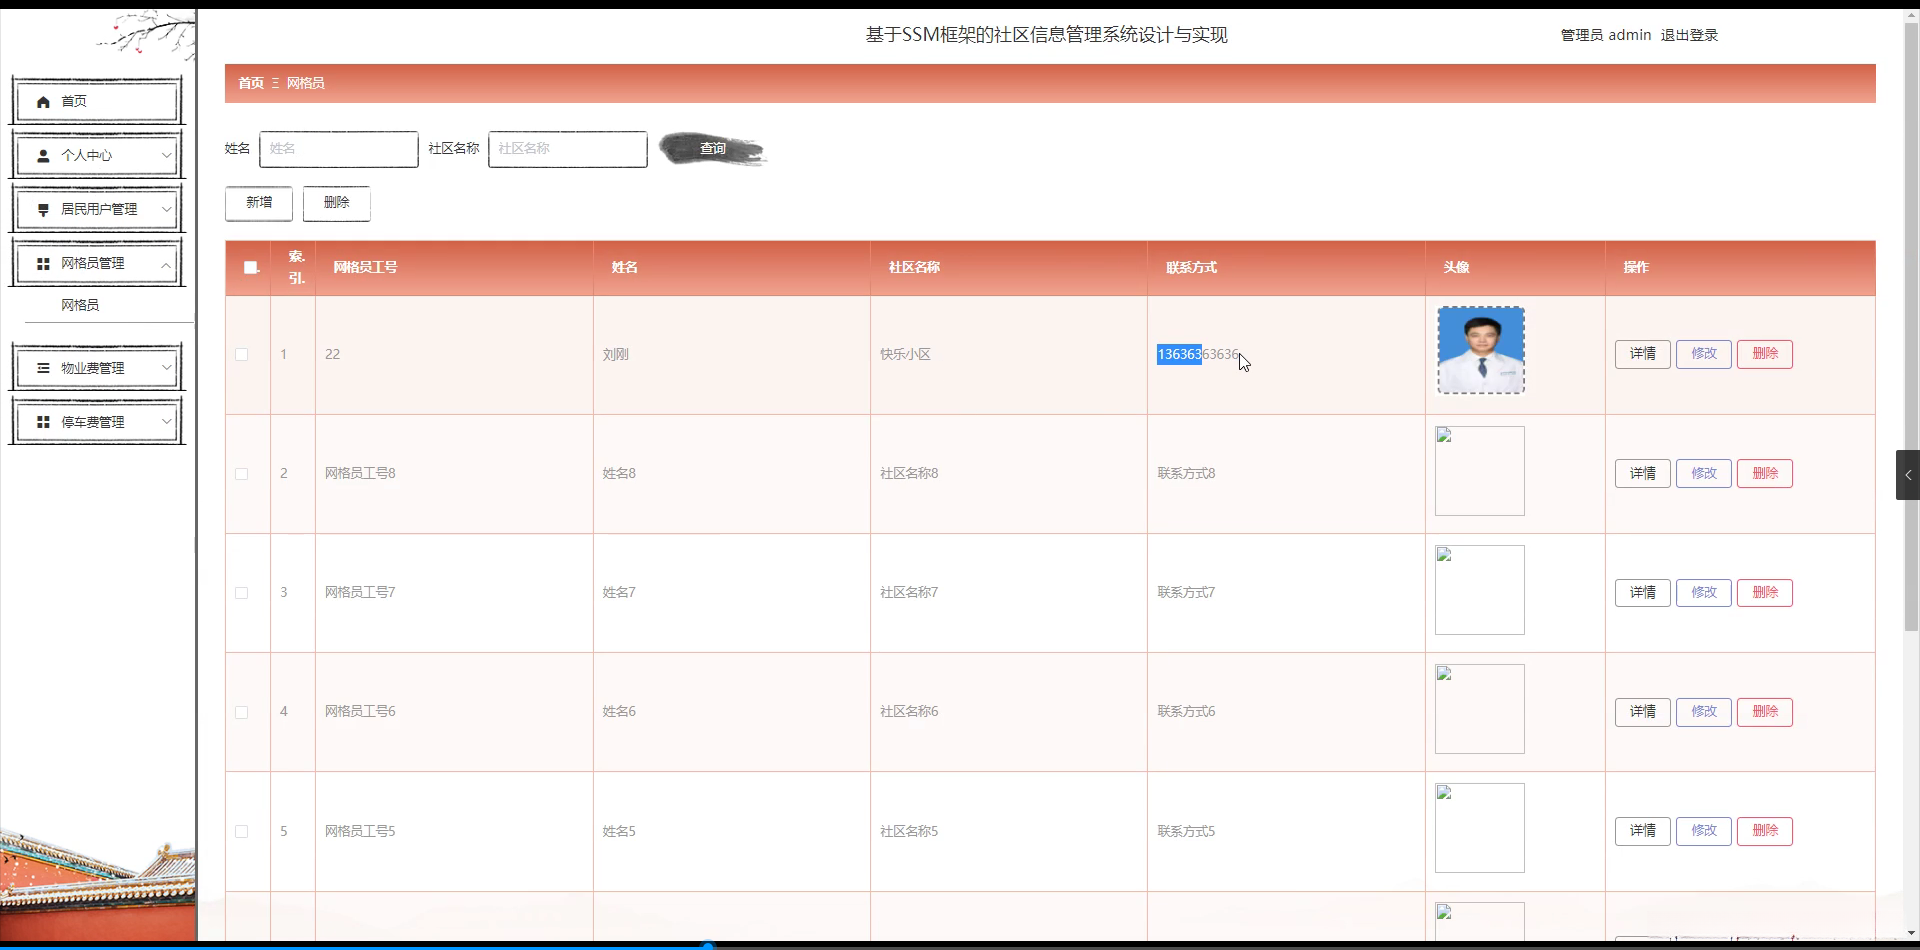Screen dimensions: 1920x950
Task: Open 详情 for row 刘刚
Action: (x=1642, y=354)
